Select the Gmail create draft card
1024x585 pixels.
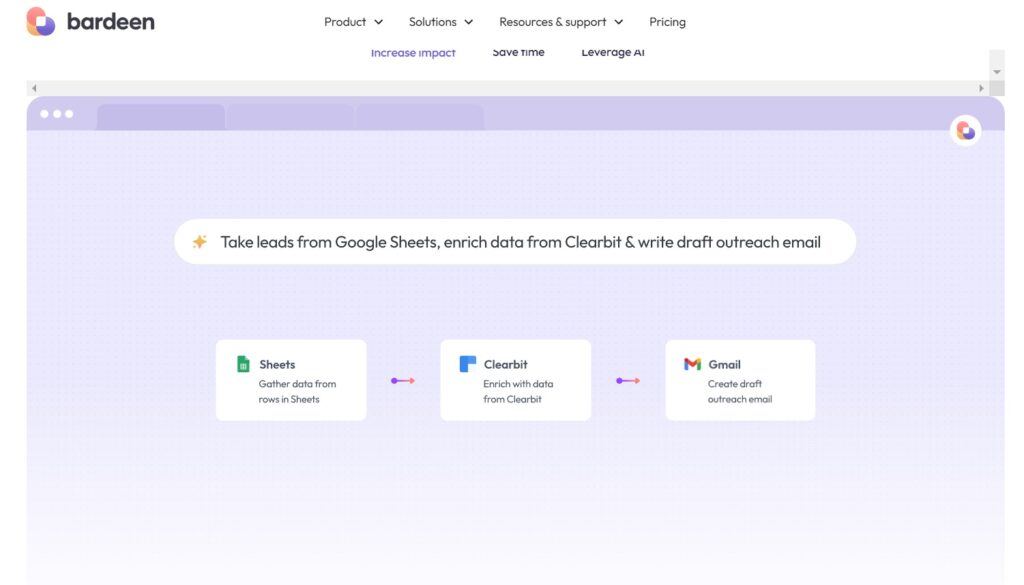740,380
